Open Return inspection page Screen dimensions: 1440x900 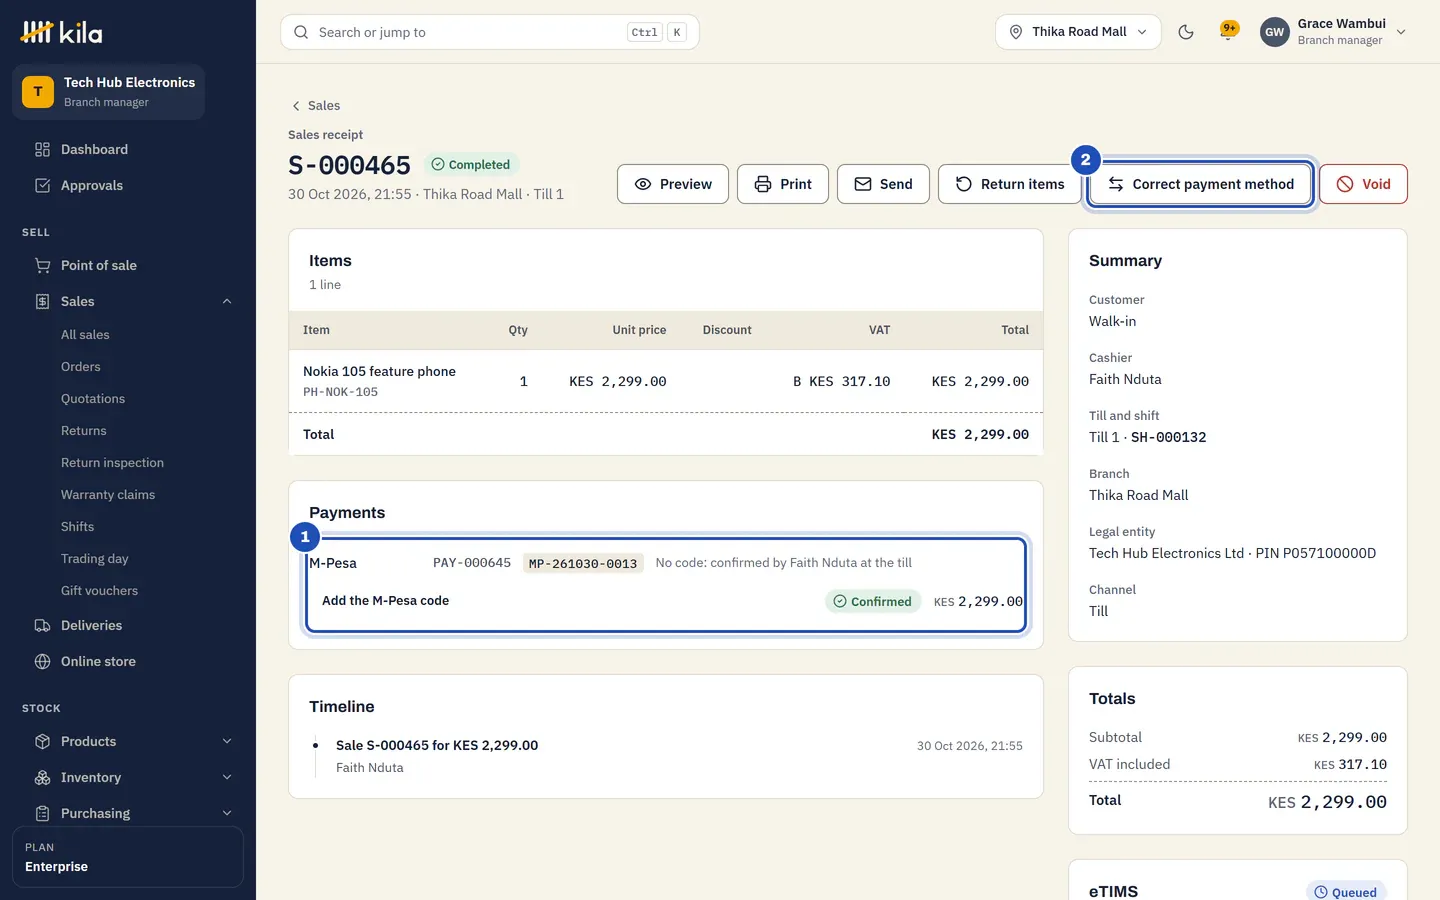pyautogui.click(x=112, y=463)
